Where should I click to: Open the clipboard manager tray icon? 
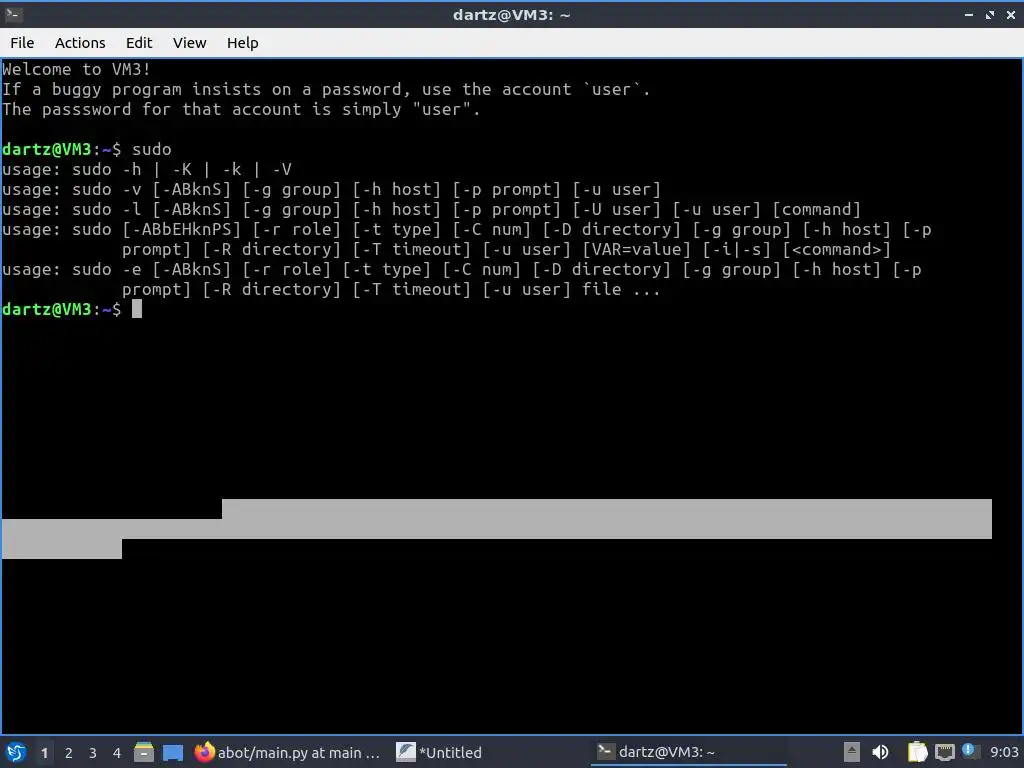click(x=918, y=752)
